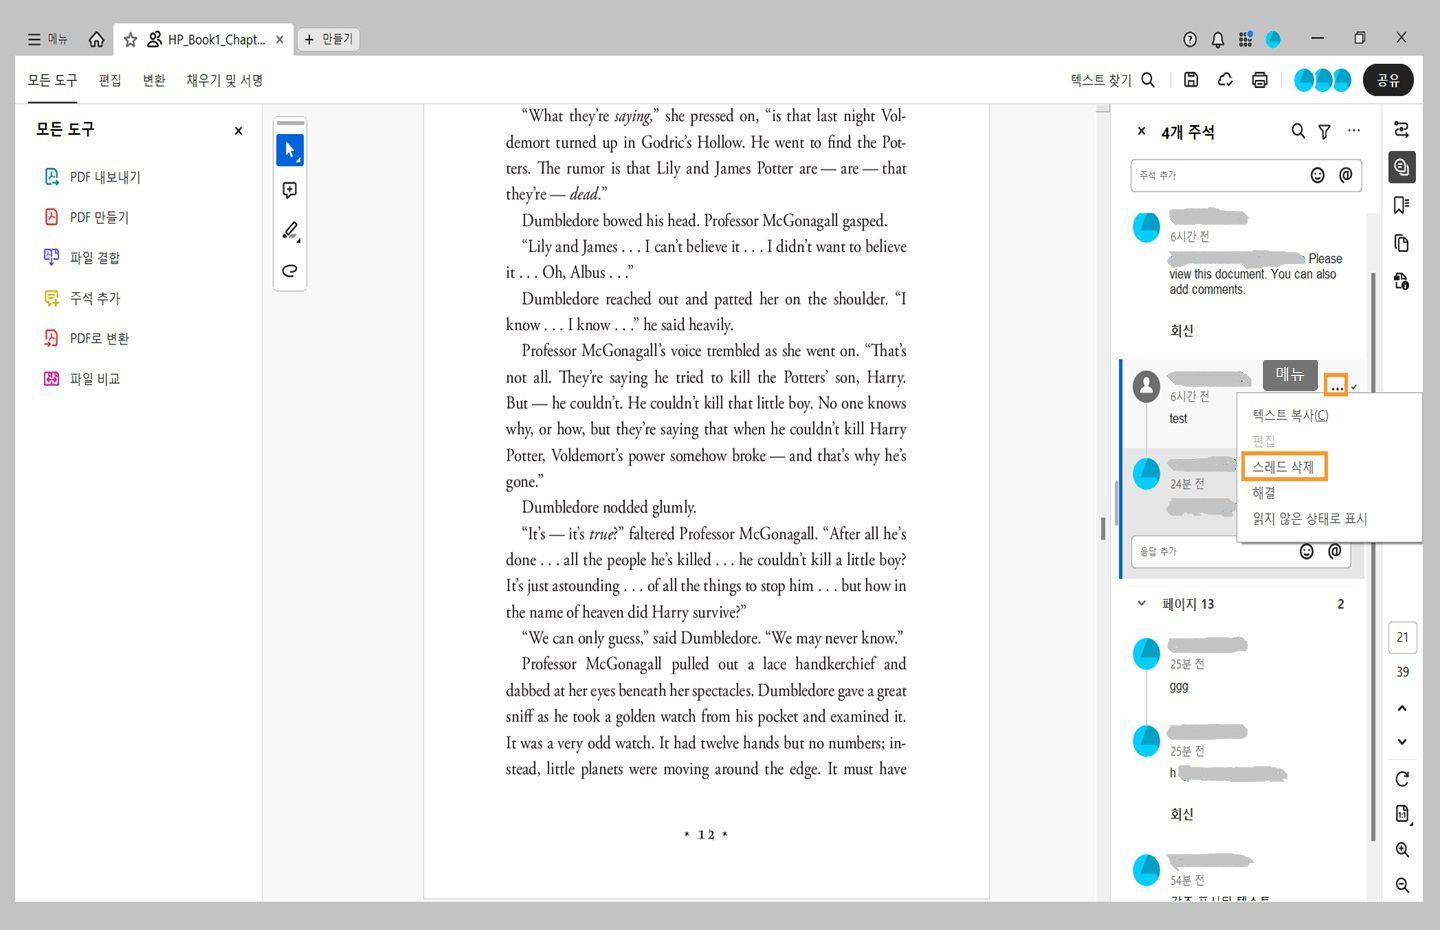
Task: Open the 파일 비교 tool
Action: (x=82, y=379)
